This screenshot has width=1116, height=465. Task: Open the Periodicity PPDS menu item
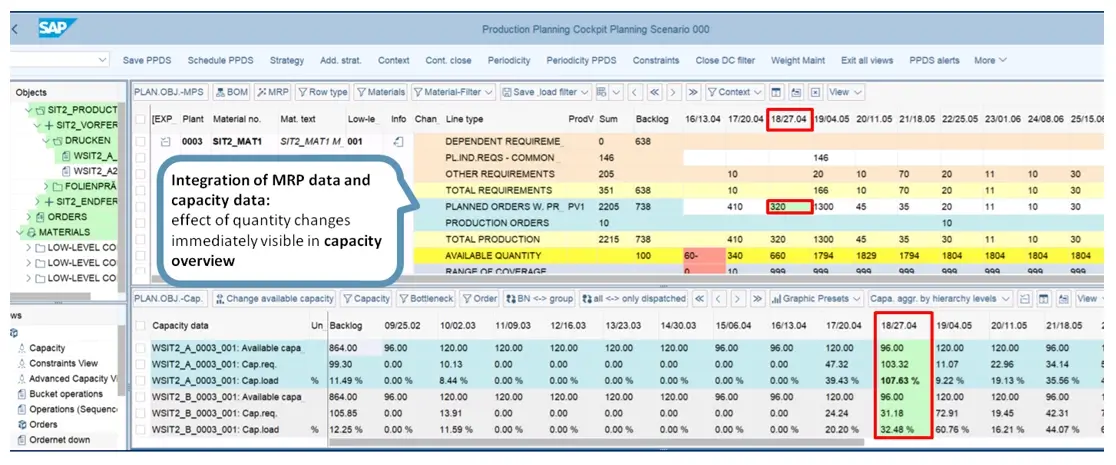(581, 61)
